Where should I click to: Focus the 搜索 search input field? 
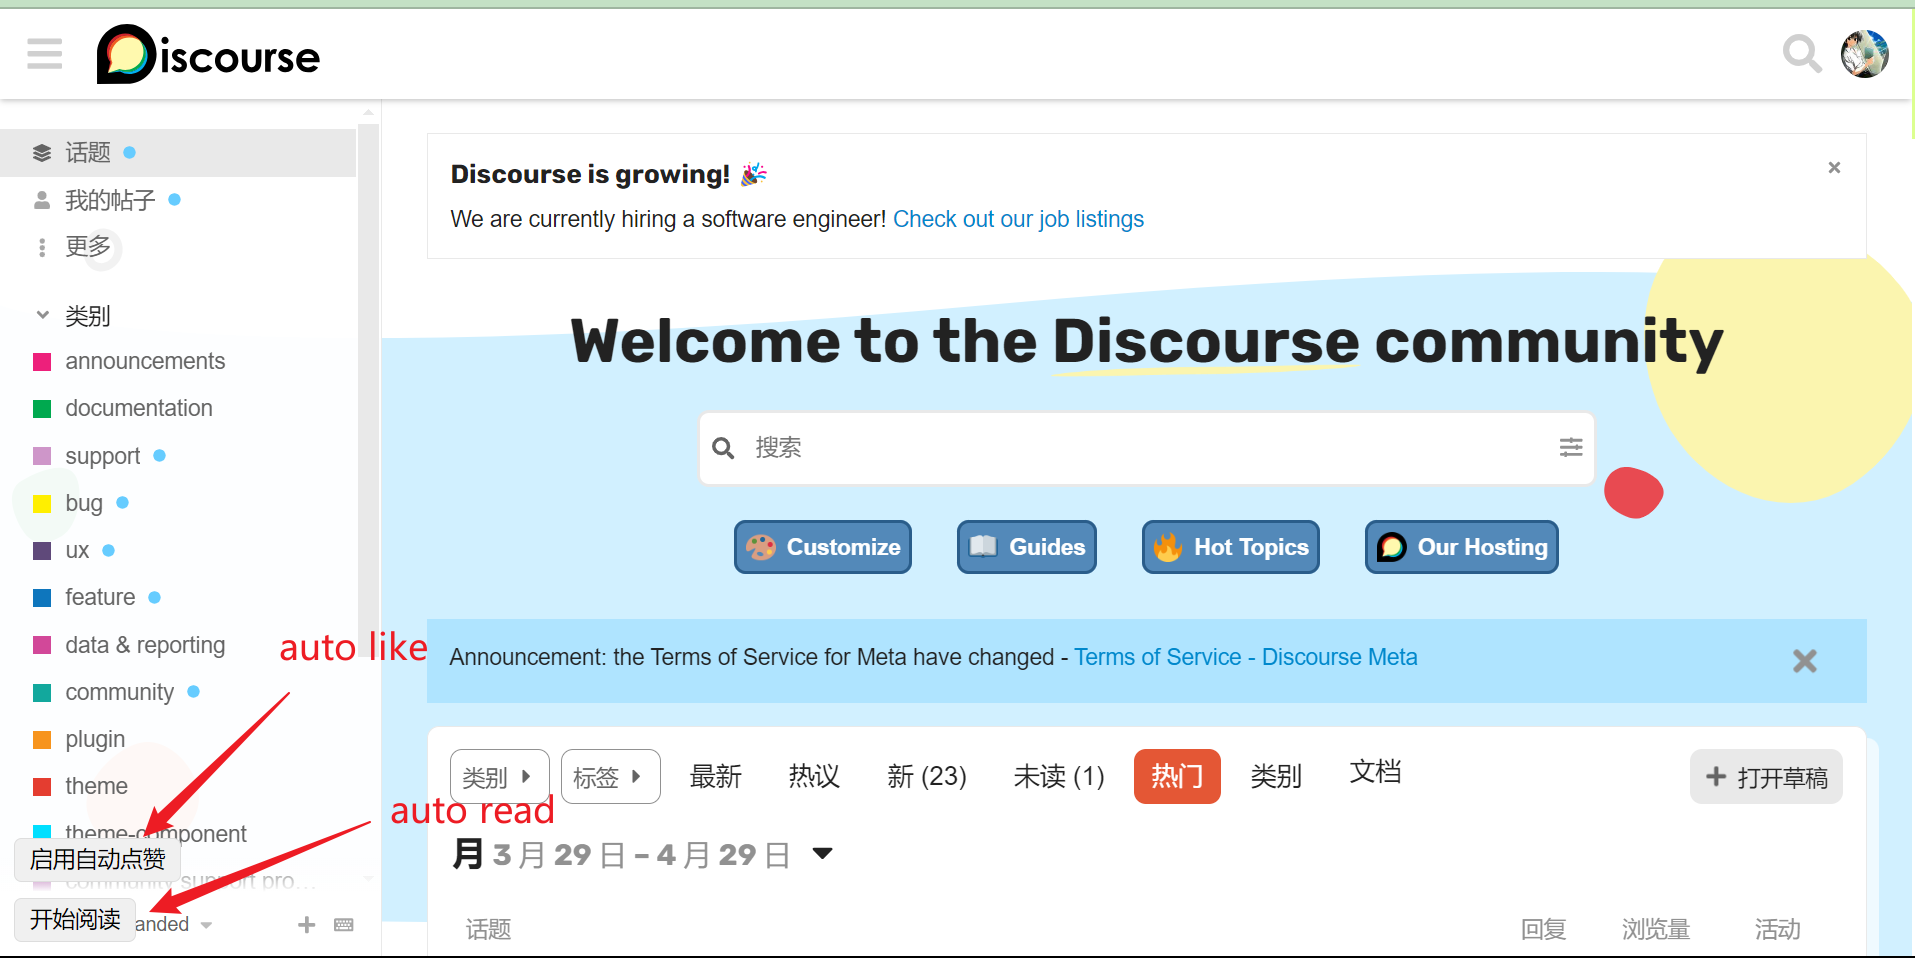(1146, 448)
